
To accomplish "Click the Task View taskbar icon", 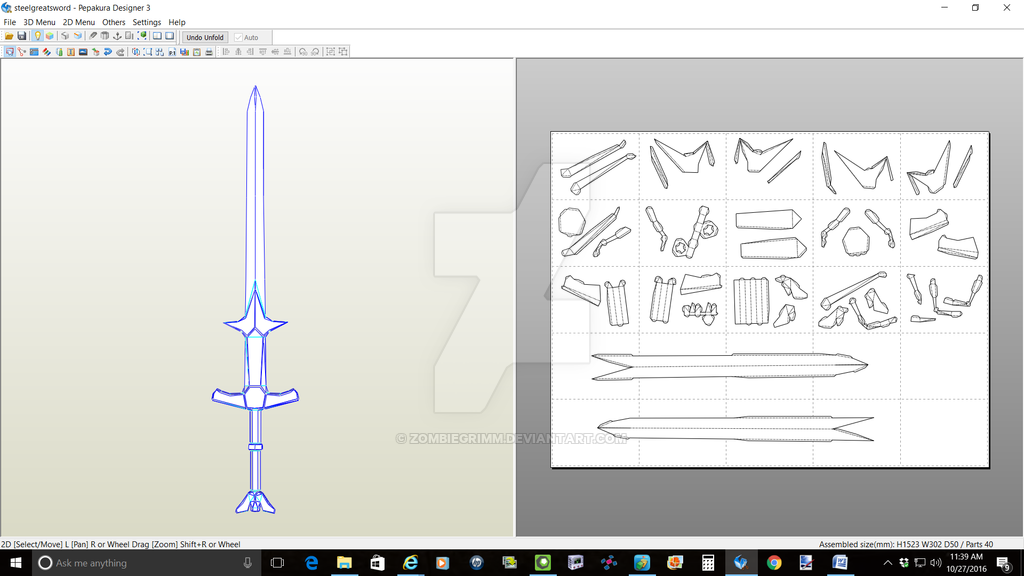I will click(x=278, y=562).
